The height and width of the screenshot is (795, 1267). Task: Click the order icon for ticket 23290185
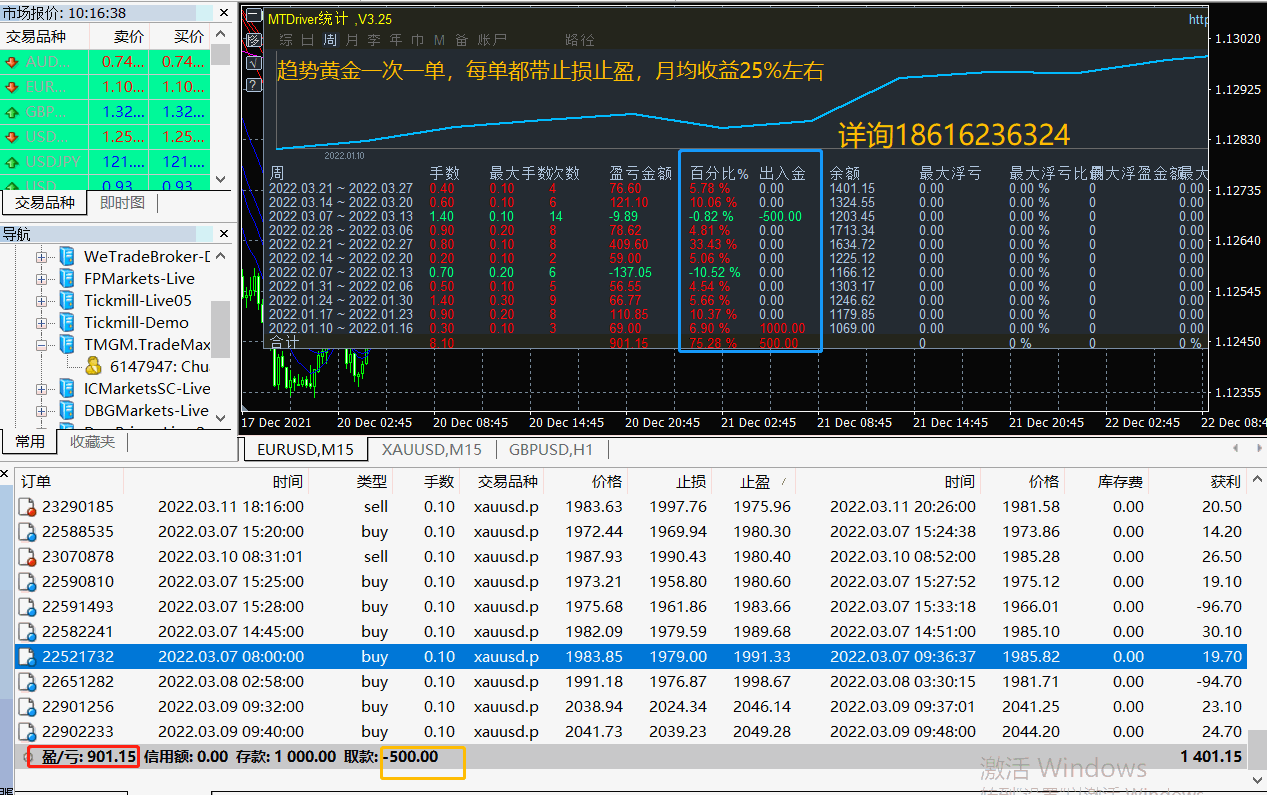28,507
